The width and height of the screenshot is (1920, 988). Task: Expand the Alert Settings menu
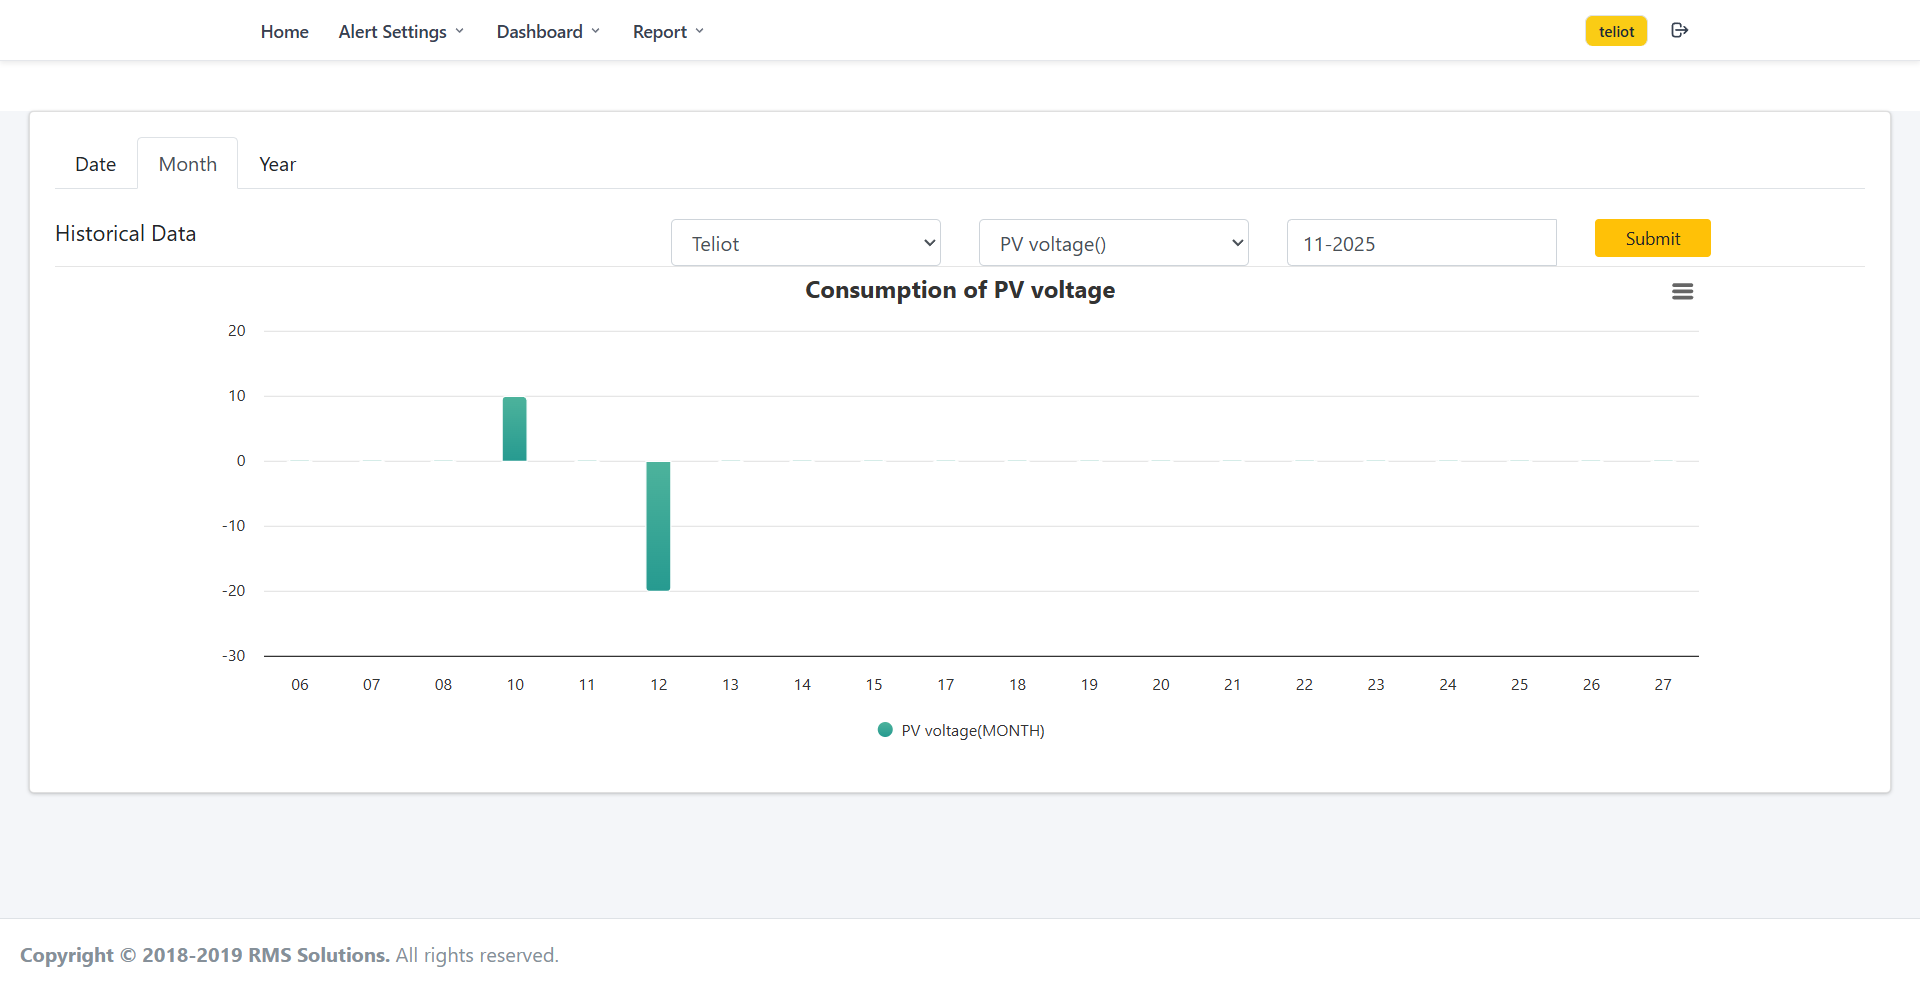pos(401,32)
